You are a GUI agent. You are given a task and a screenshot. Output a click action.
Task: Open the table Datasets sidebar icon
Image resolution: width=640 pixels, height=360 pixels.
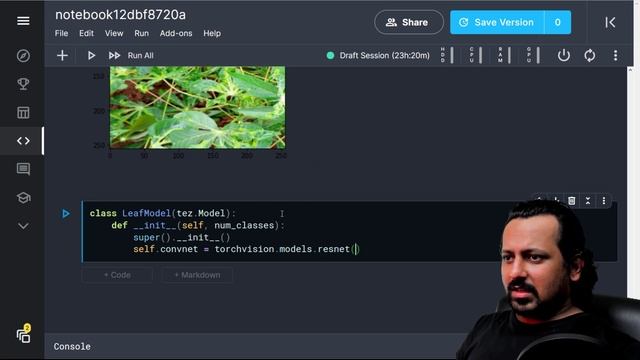point(23,112)
